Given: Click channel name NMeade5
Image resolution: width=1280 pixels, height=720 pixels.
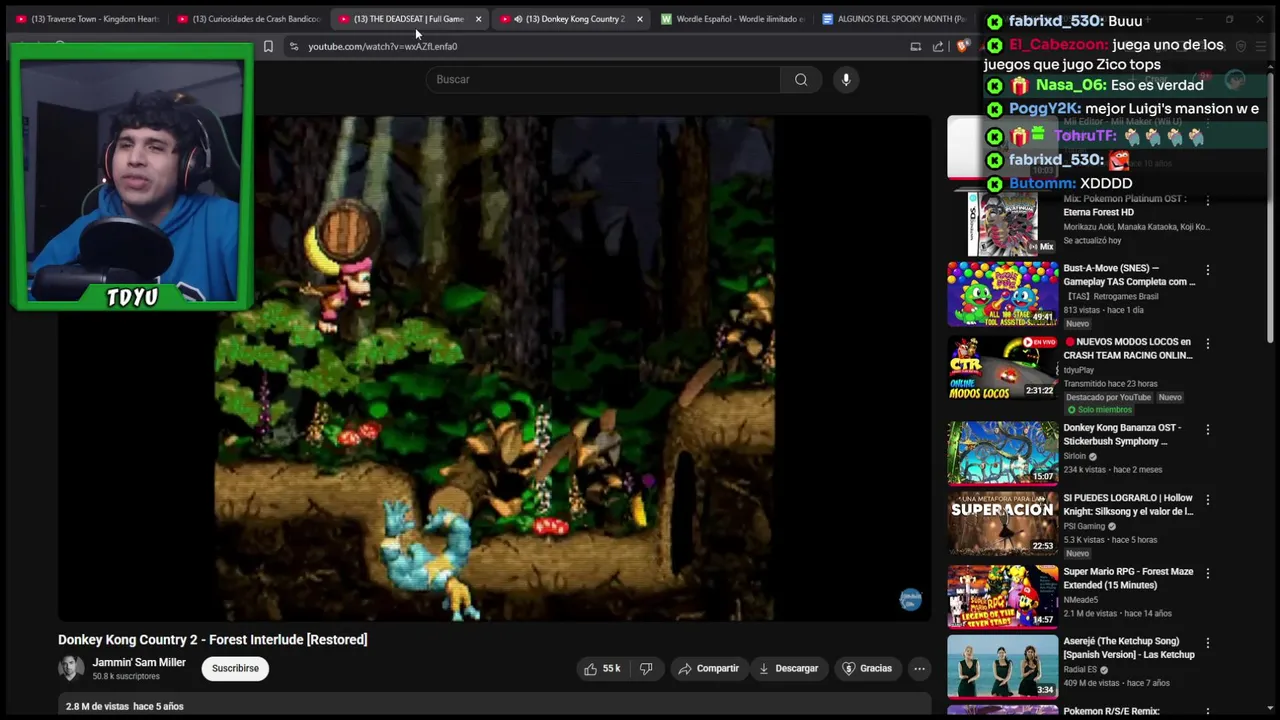Looking at the screenshot, I should point(1080,600).
